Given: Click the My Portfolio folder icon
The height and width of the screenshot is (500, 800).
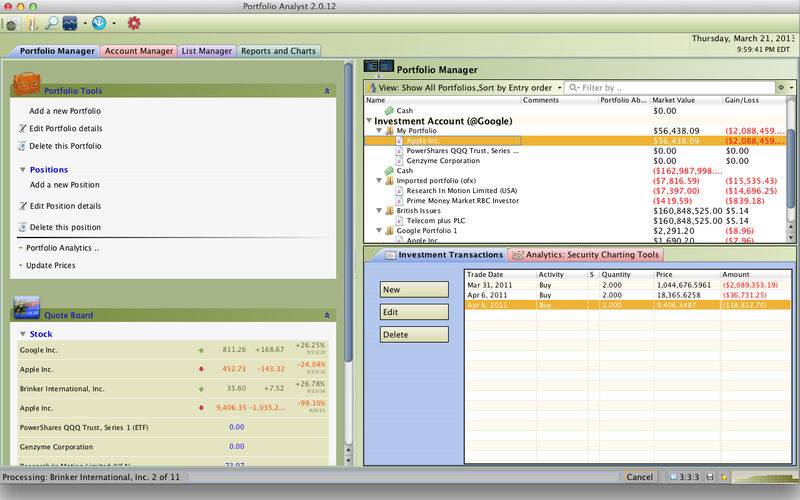Looking at the screenshot, I should pos(390,131).
